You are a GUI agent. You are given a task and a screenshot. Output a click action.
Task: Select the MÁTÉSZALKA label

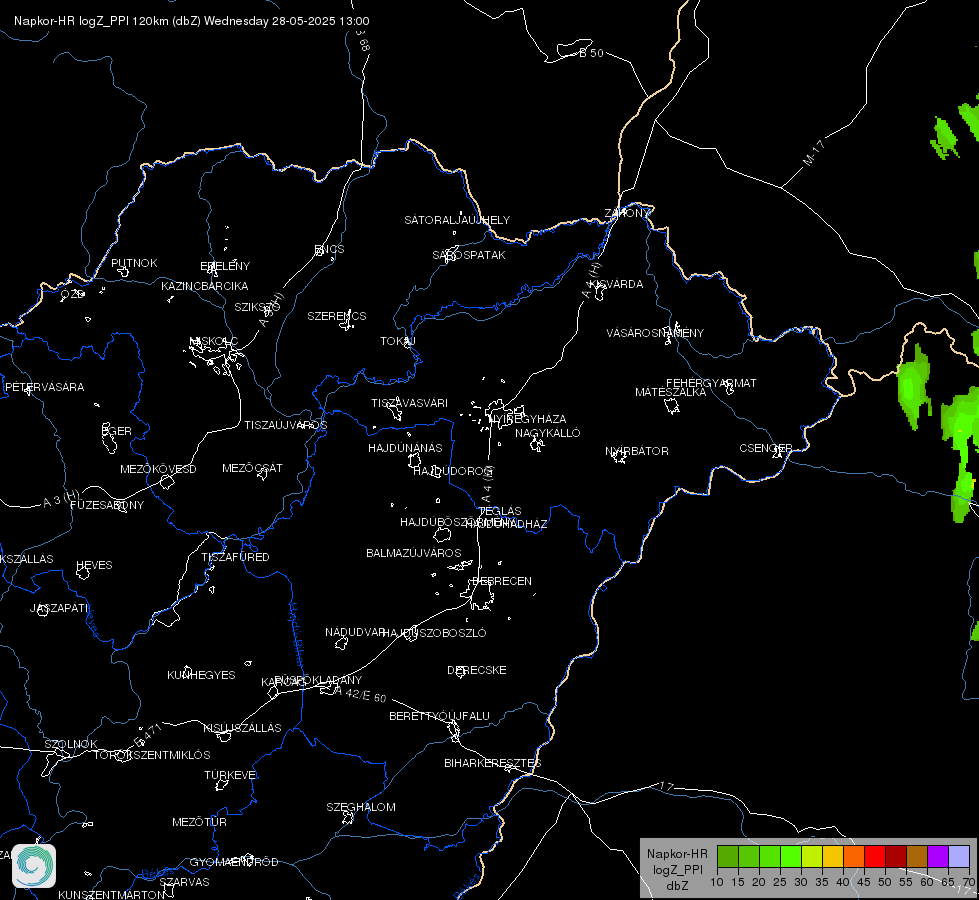coord(671,392)
